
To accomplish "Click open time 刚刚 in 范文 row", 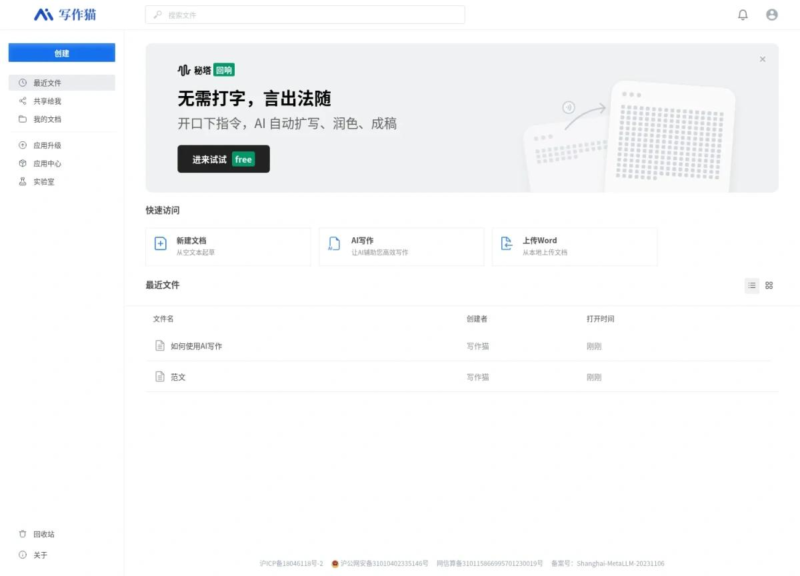I will coord(594,378).
